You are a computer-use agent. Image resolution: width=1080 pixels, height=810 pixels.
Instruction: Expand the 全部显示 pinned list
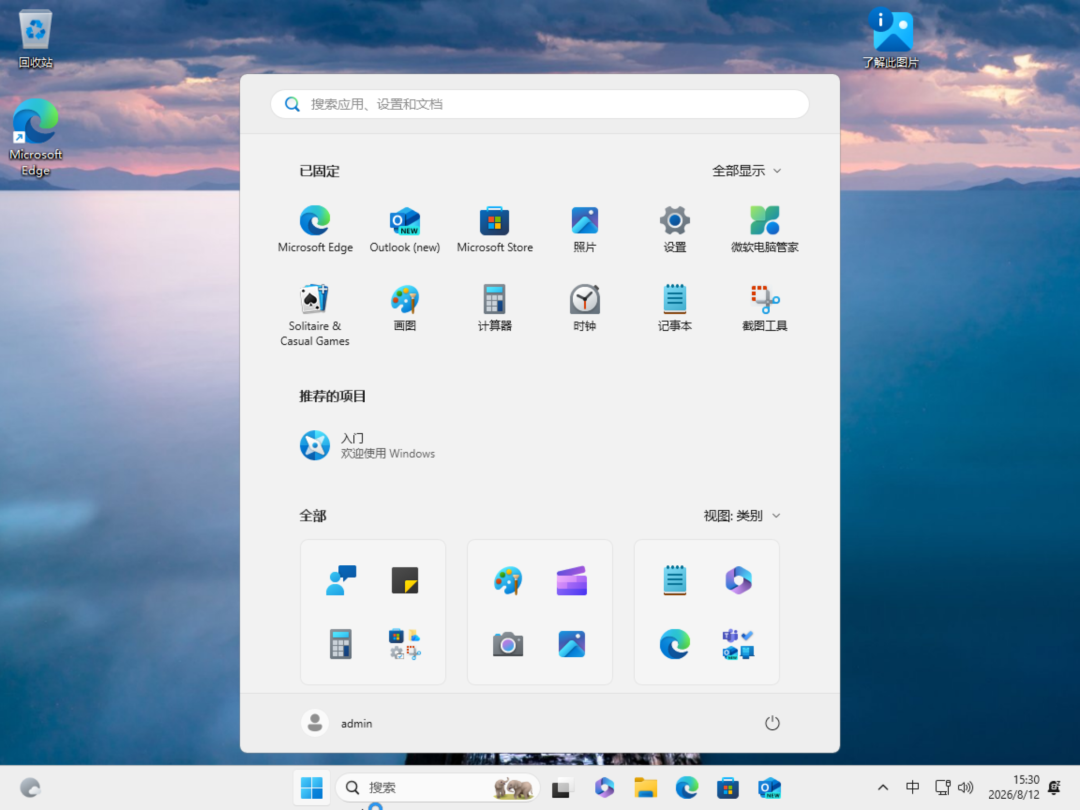click(746, 171)
